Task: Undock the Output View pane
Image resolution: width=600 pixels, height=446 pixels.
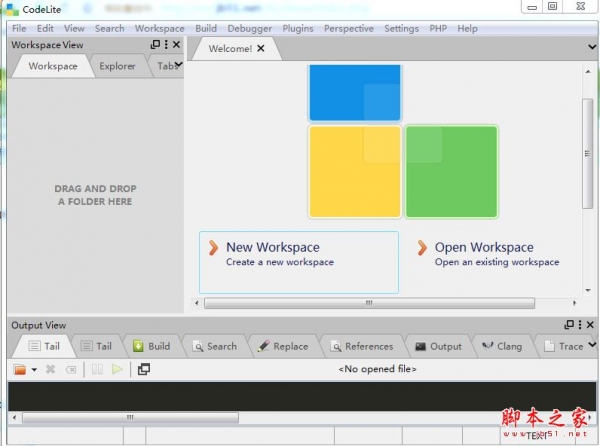Action: (569, 324)
